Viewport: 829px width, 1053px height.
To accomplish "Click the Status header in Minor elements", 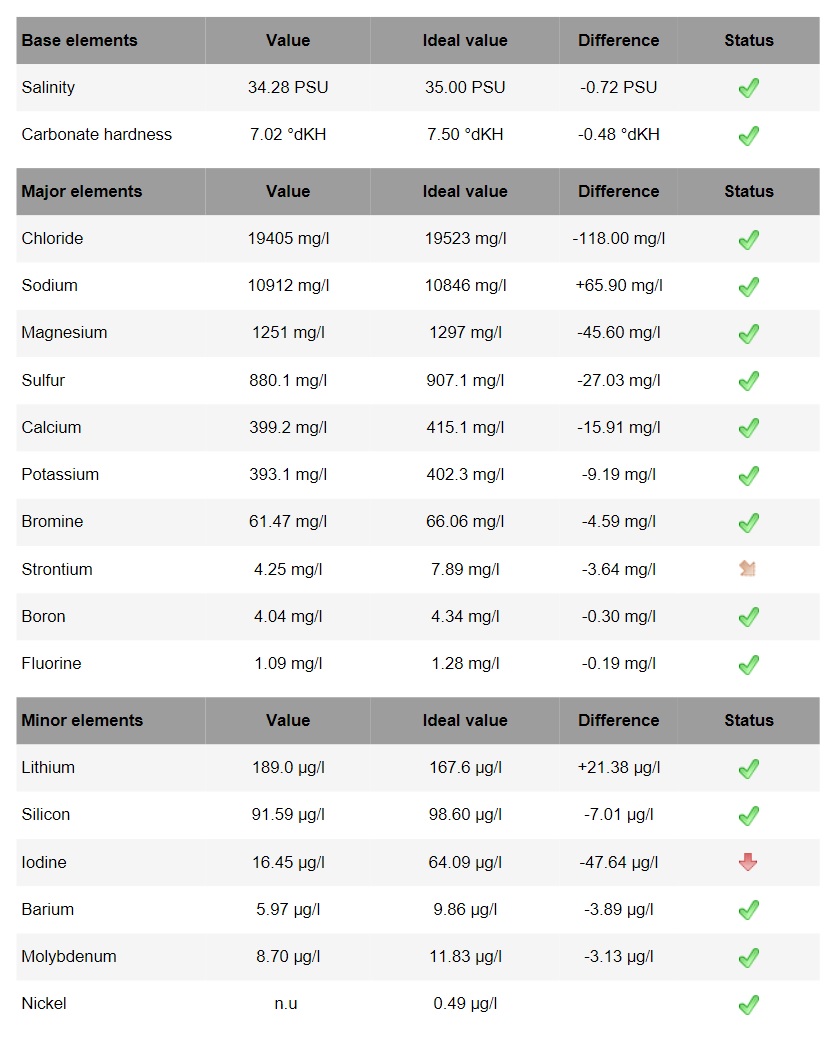I will pyautogui.click(x=748, y=720).
